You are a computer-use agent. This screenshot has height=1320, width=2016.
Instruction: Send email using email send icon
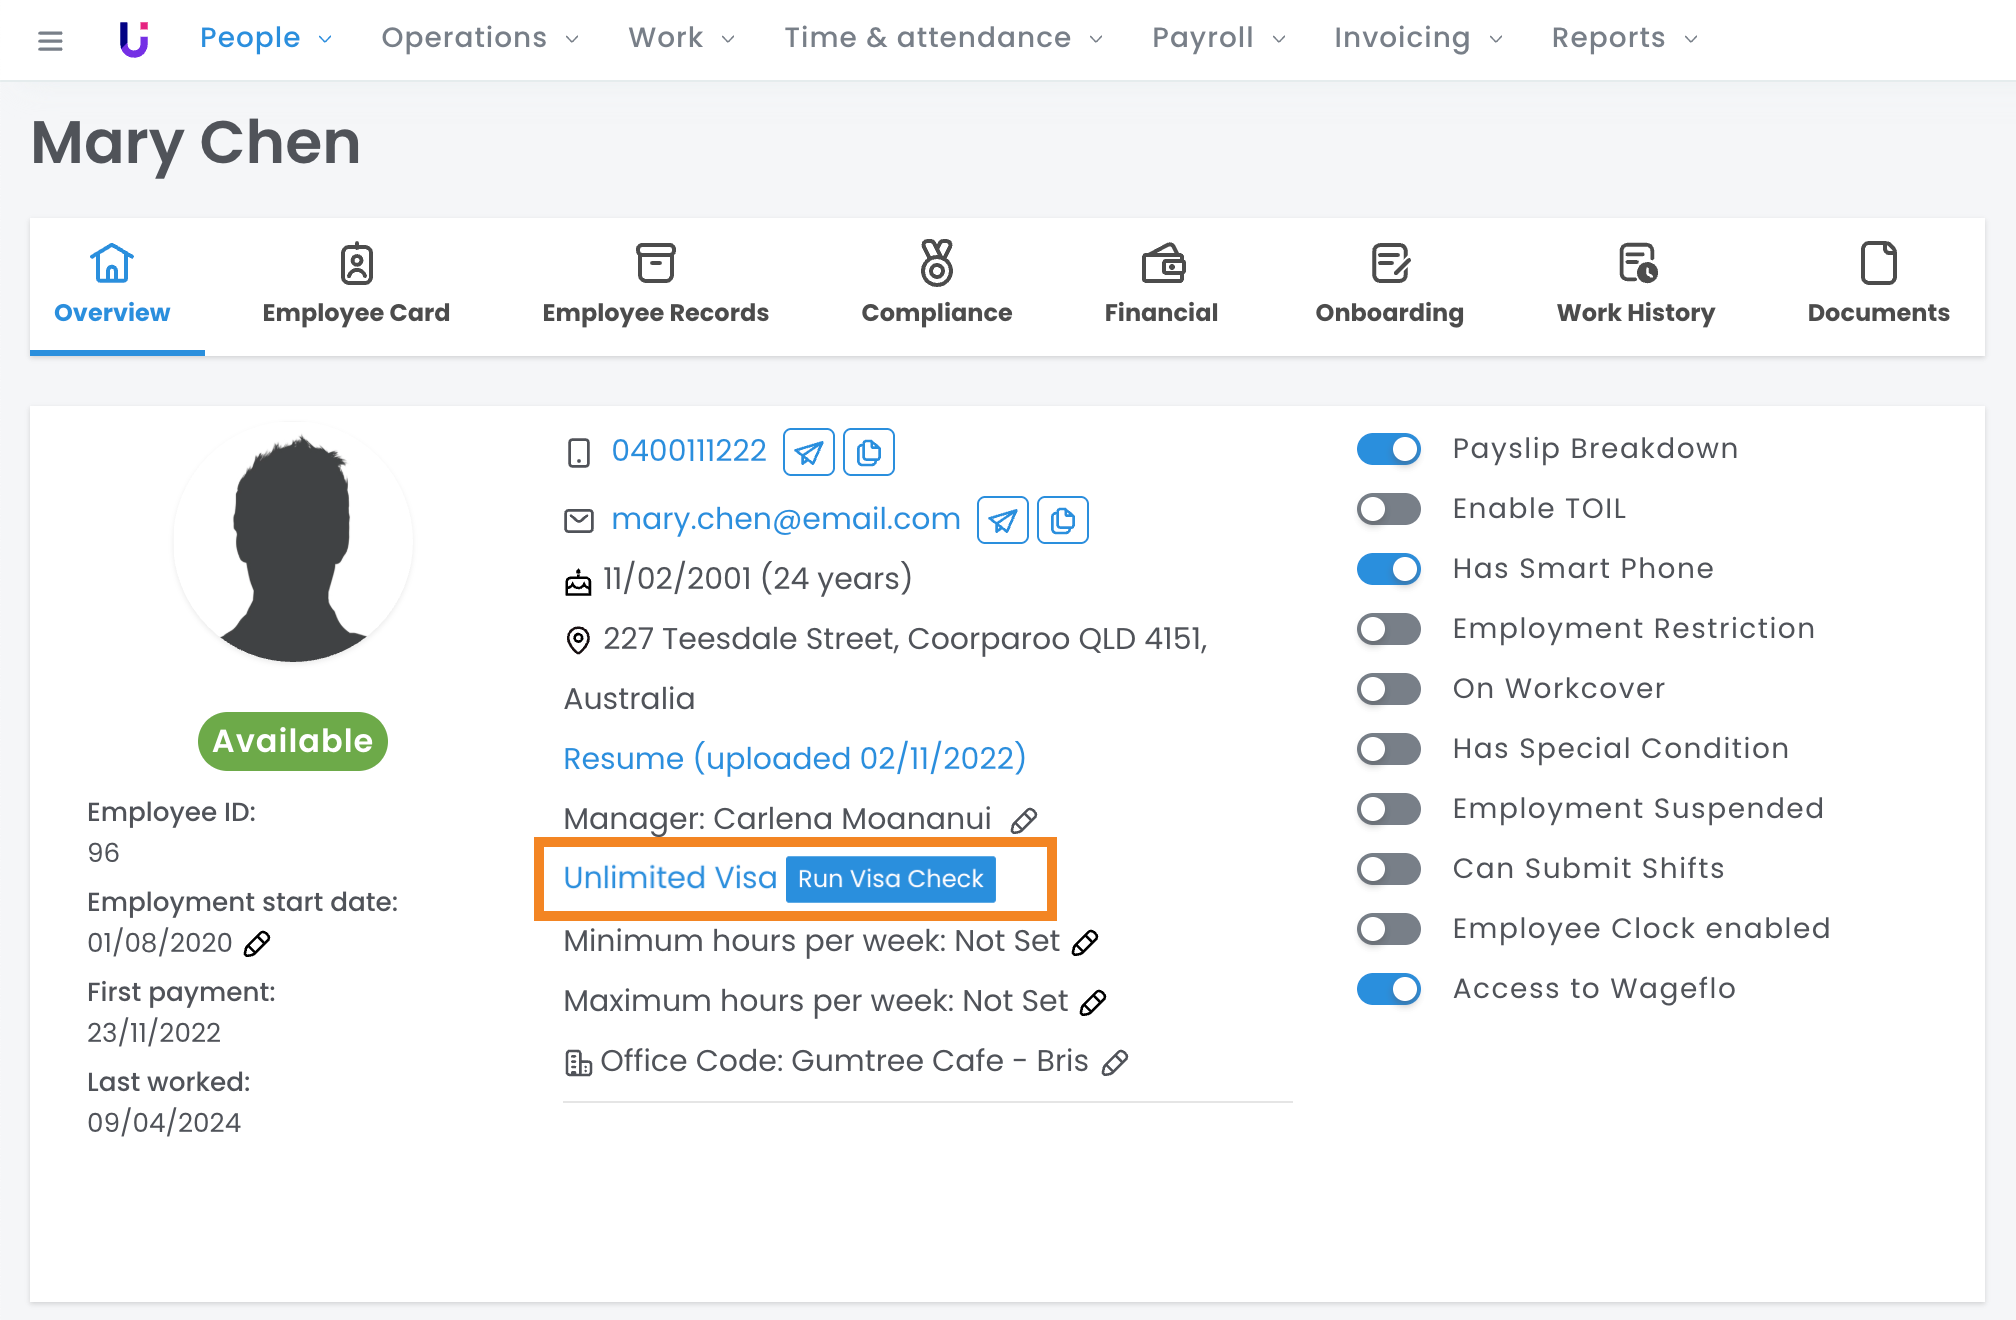coord(1002,520)
